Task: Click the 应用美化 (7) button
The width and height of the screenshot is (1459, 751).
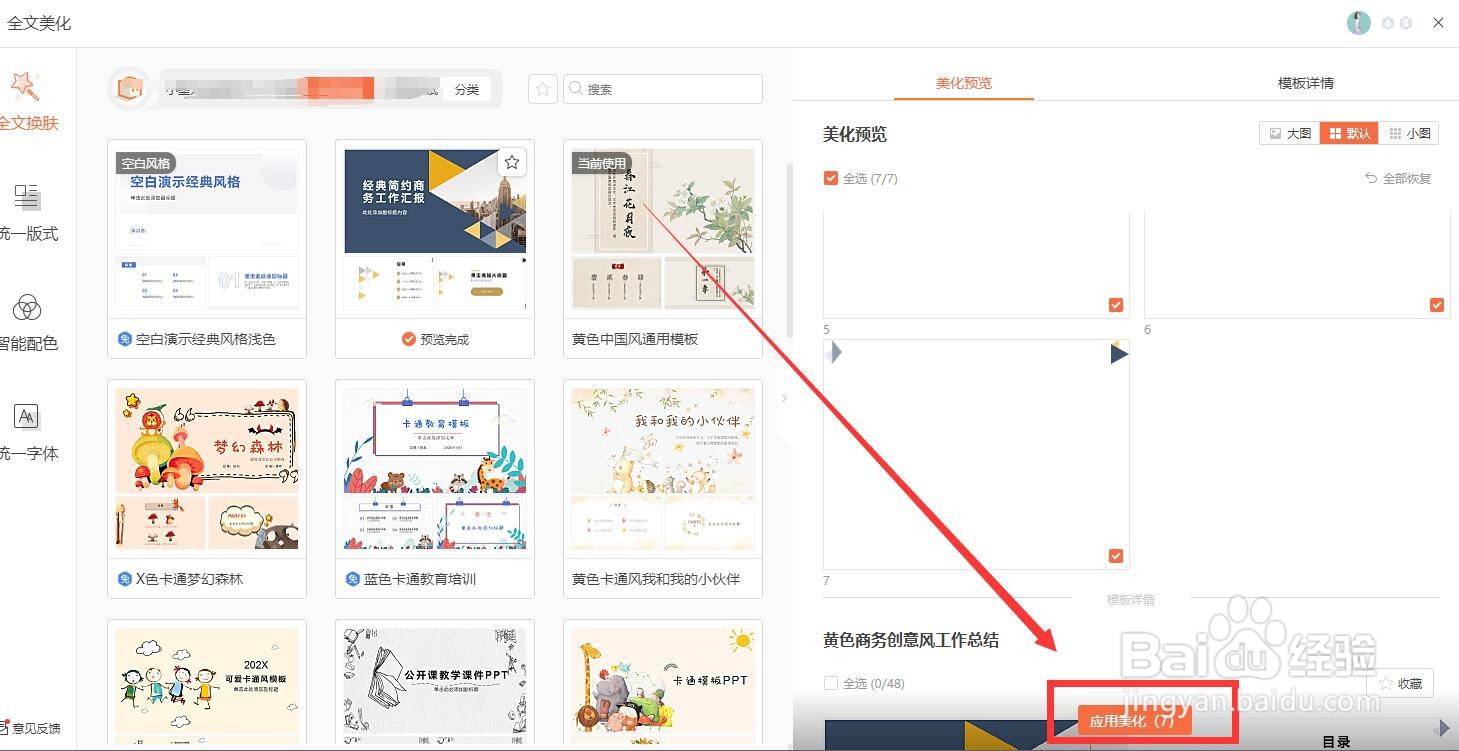Action: pyautogui.click(x=1135, y=720)
